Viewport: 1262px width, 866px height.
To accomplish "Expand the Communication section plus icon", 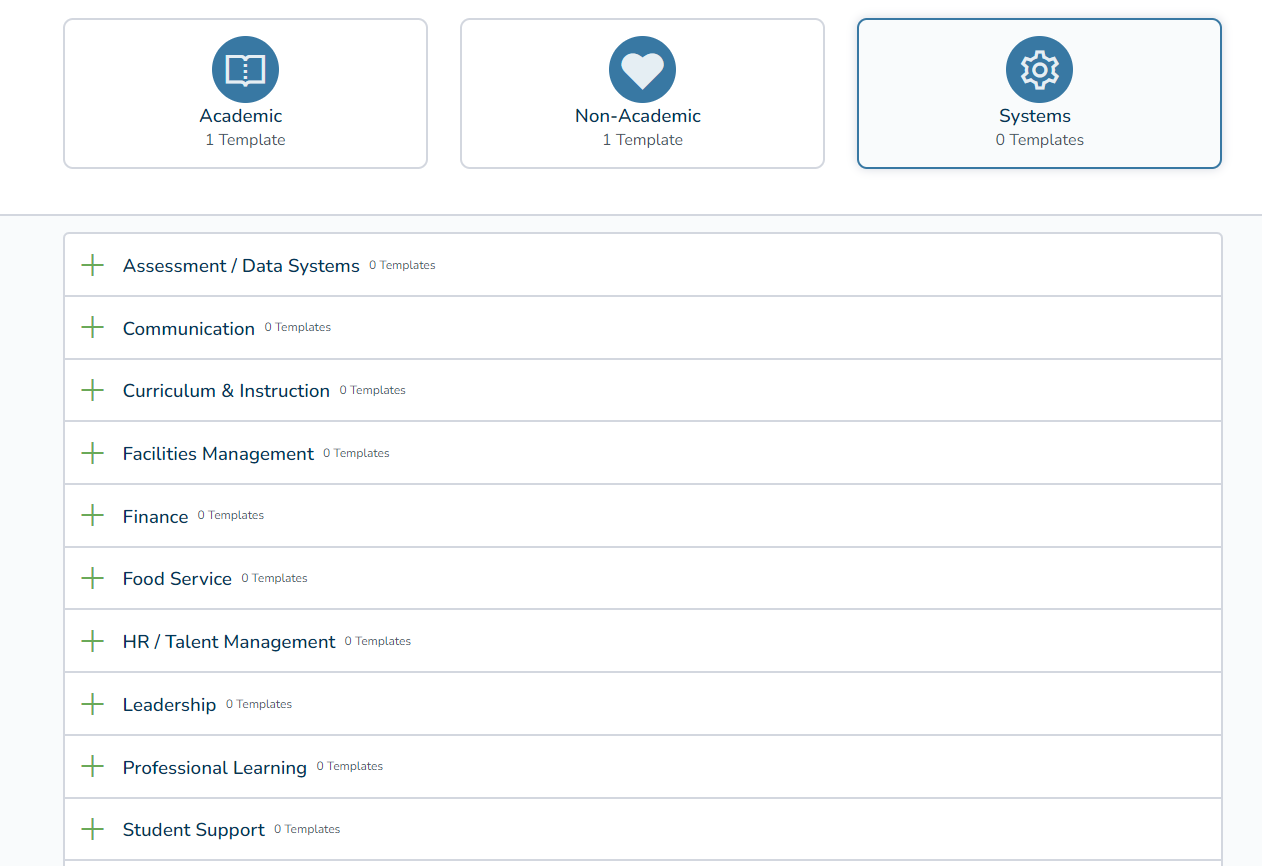I will (92, 328).
